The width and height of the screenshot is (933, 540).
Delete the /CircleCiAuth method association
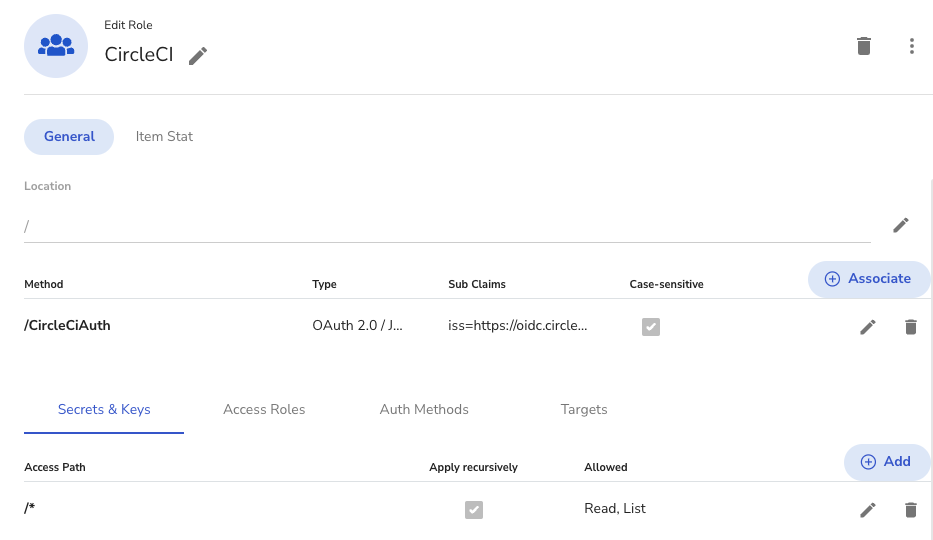pyautogui.click(x=910, y=326)
